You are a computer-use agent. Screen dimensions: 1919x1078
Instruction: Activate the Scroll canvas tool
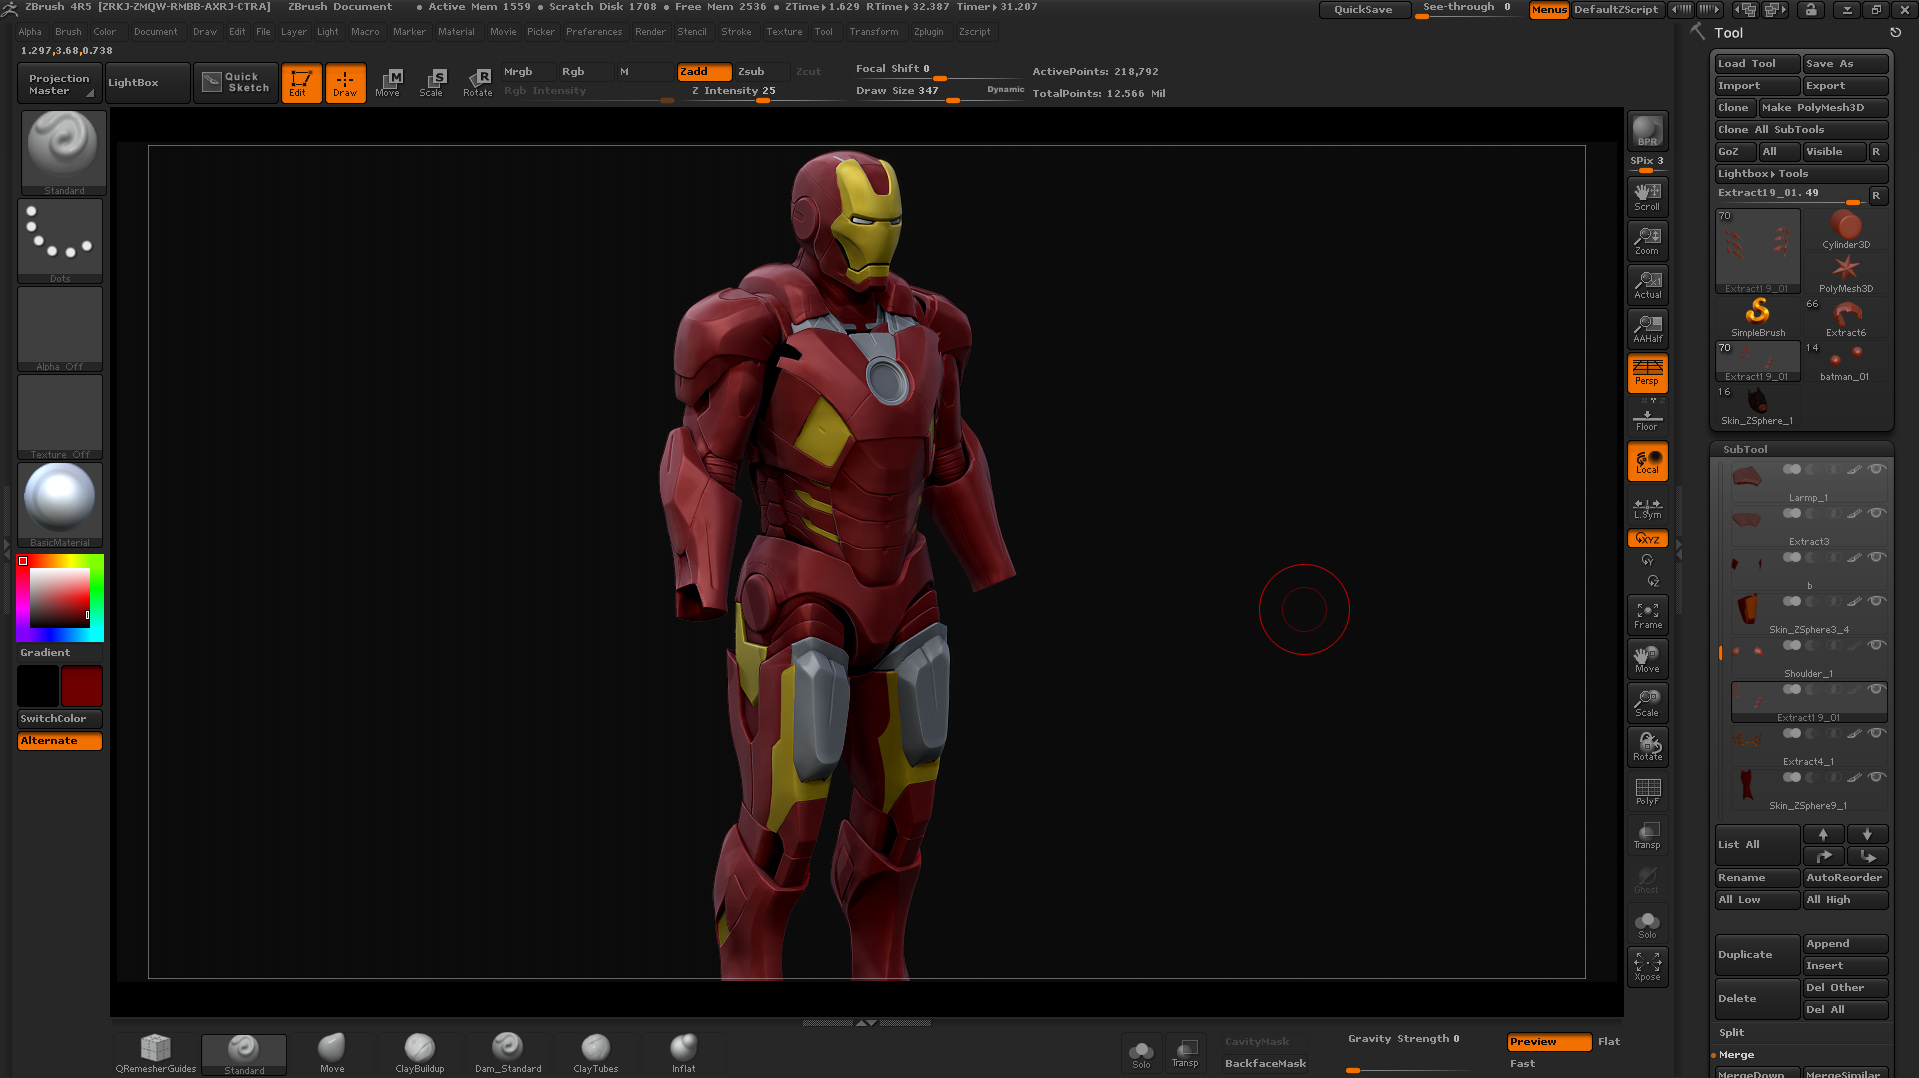(1647, 197)
